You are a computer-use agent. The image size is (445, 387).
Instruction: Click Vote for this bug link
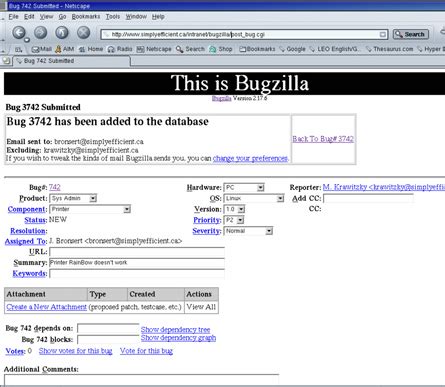(146, 351)
